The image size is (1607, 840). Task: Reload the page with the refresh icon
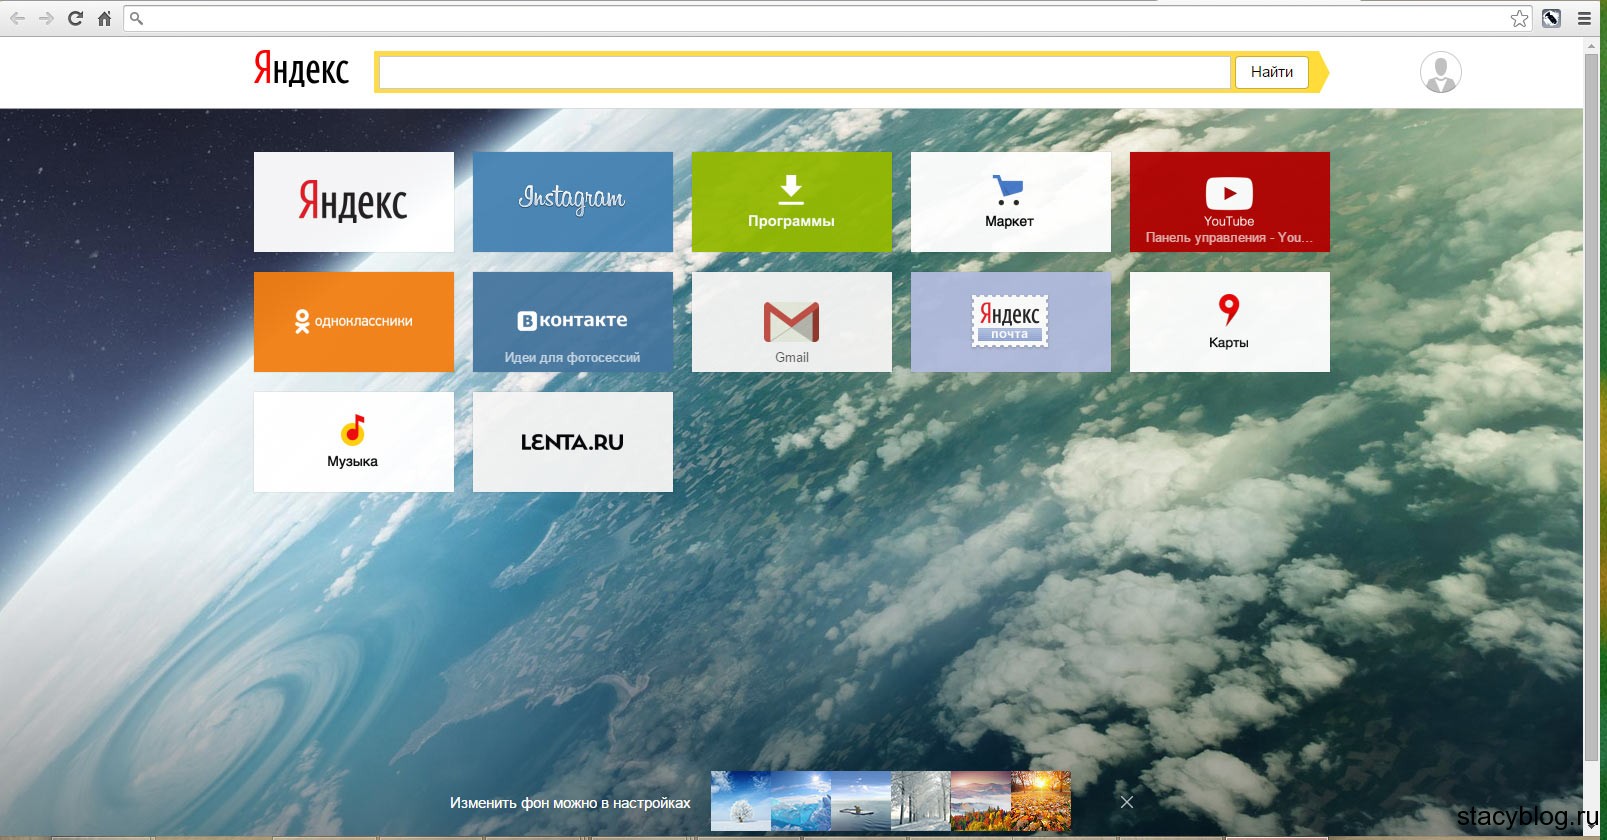(75, 18)
